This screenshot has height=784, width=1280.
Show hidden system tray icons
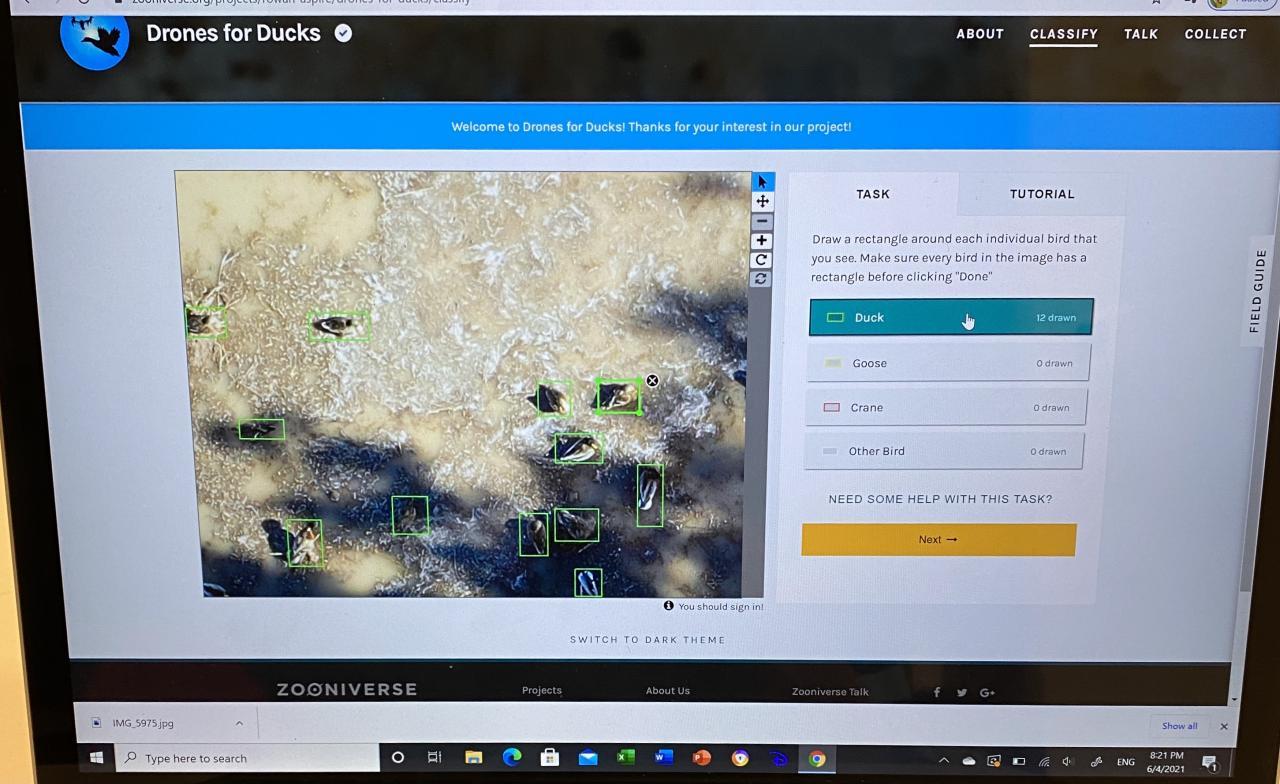[x=943, y=761]
